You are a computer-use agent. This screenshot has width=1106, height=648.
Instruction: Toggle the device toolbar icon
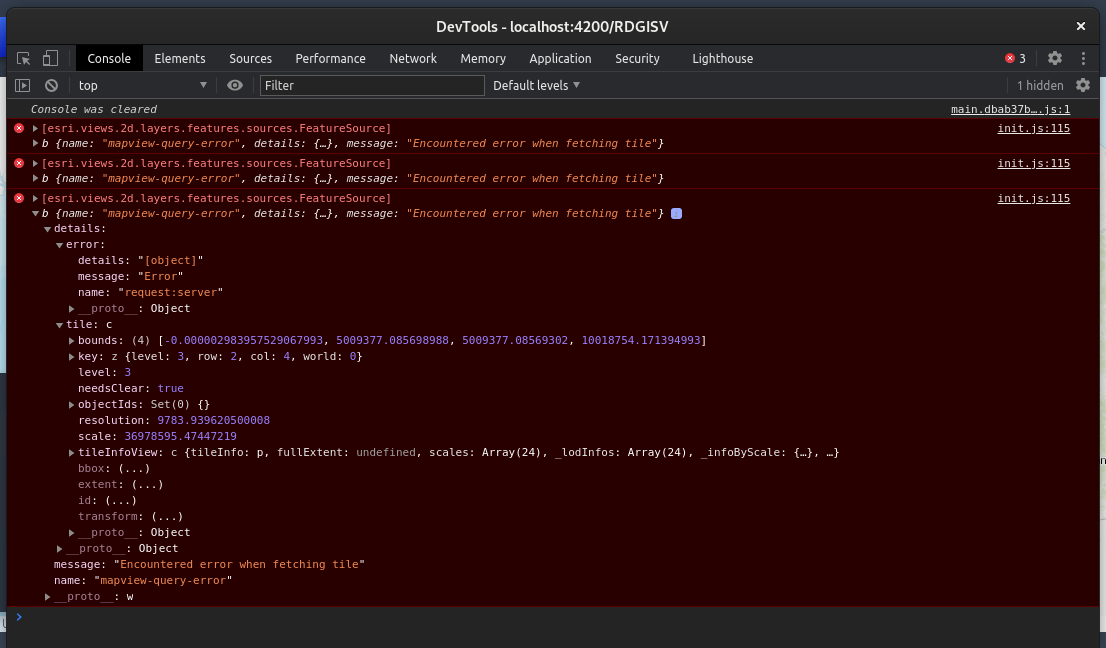tap(50, 58)
